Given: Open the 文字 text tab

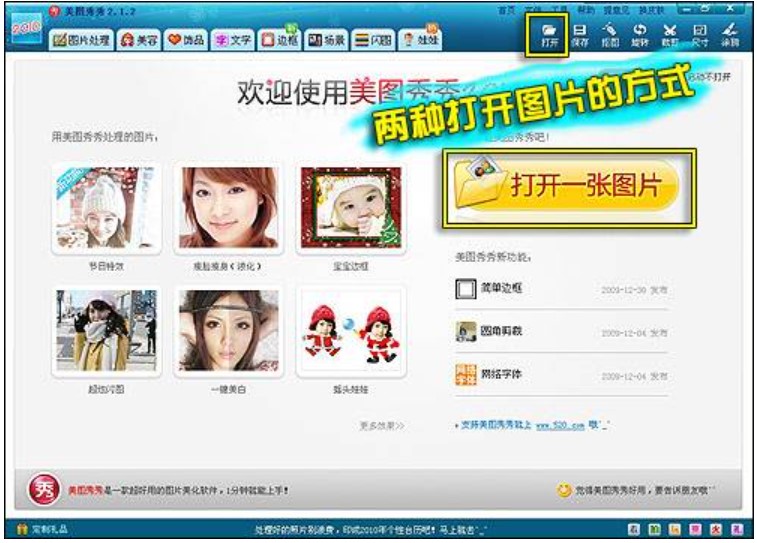Looking at the screenshot, I should pos(233,40).
